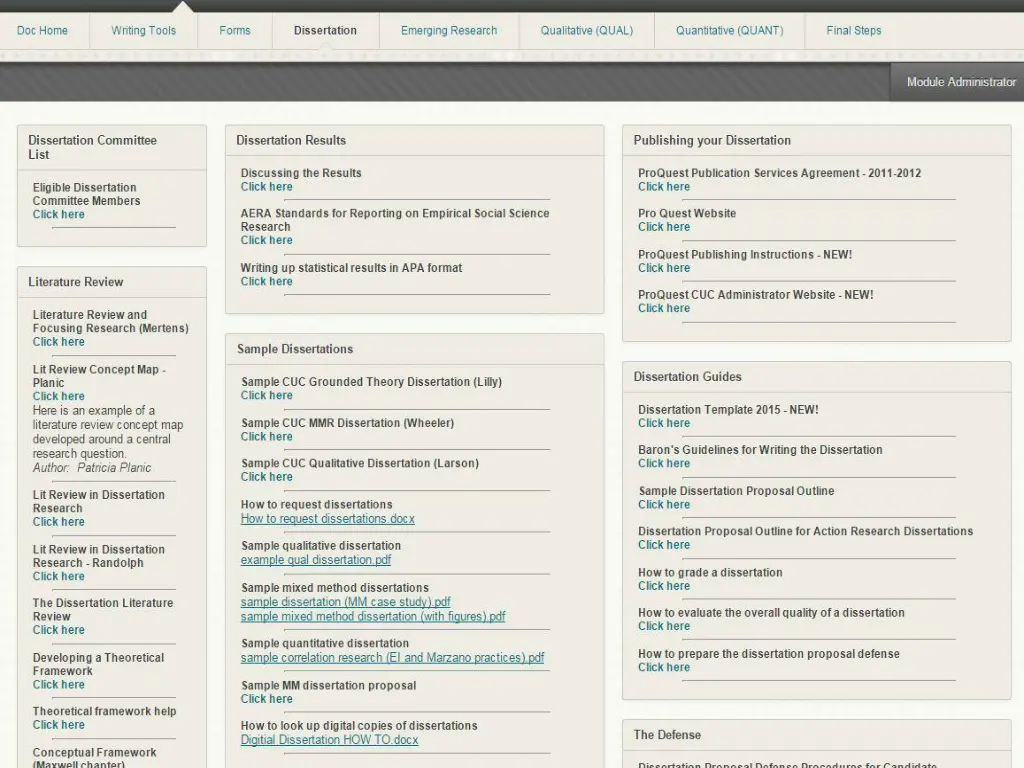Screen dimensions: 1024x768
Task: Open the How to request dissertations.docx link
Action: (x=328, y=519)
